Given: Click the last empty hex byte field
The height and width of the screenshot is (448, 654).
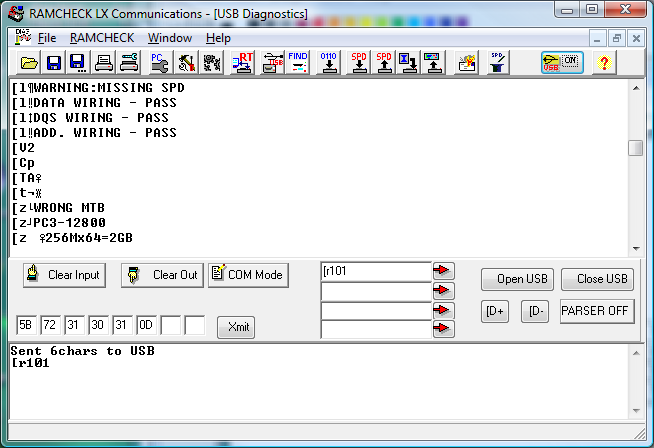Looking at the screenshot, I should point(195,325).
